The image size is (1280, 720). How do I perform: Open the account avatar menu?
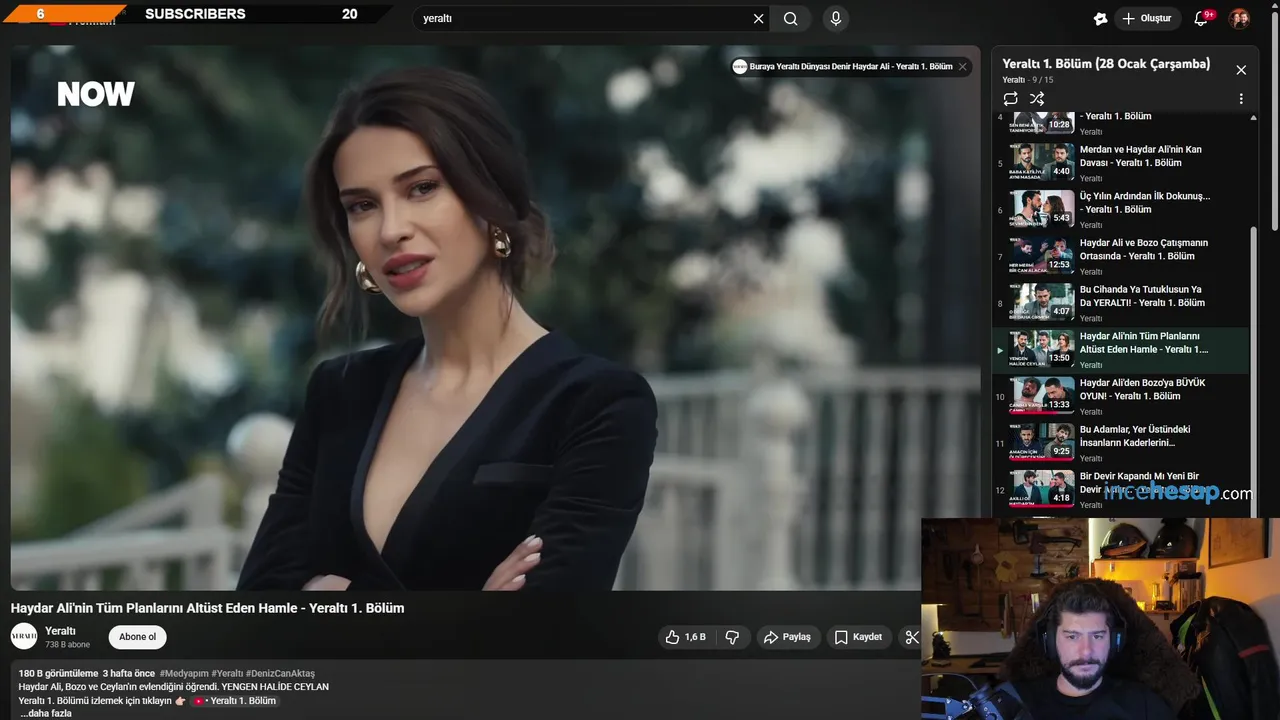pos(1239,18)
